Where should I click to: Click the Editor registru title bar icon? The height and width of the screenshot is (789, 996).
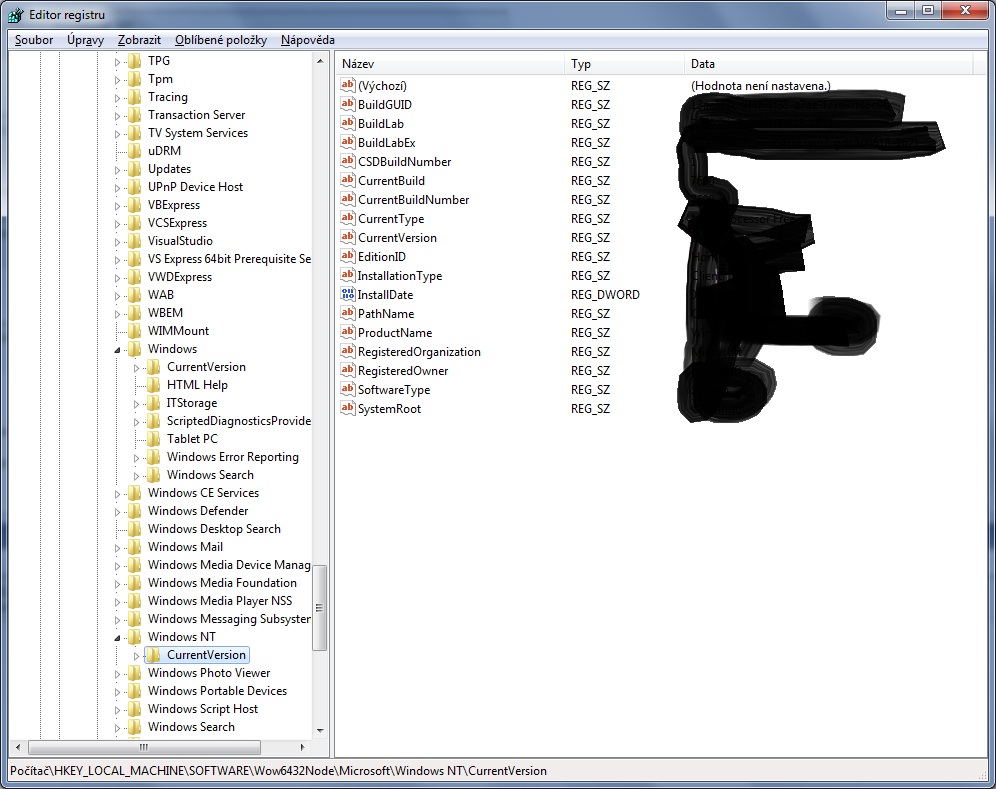16,15
